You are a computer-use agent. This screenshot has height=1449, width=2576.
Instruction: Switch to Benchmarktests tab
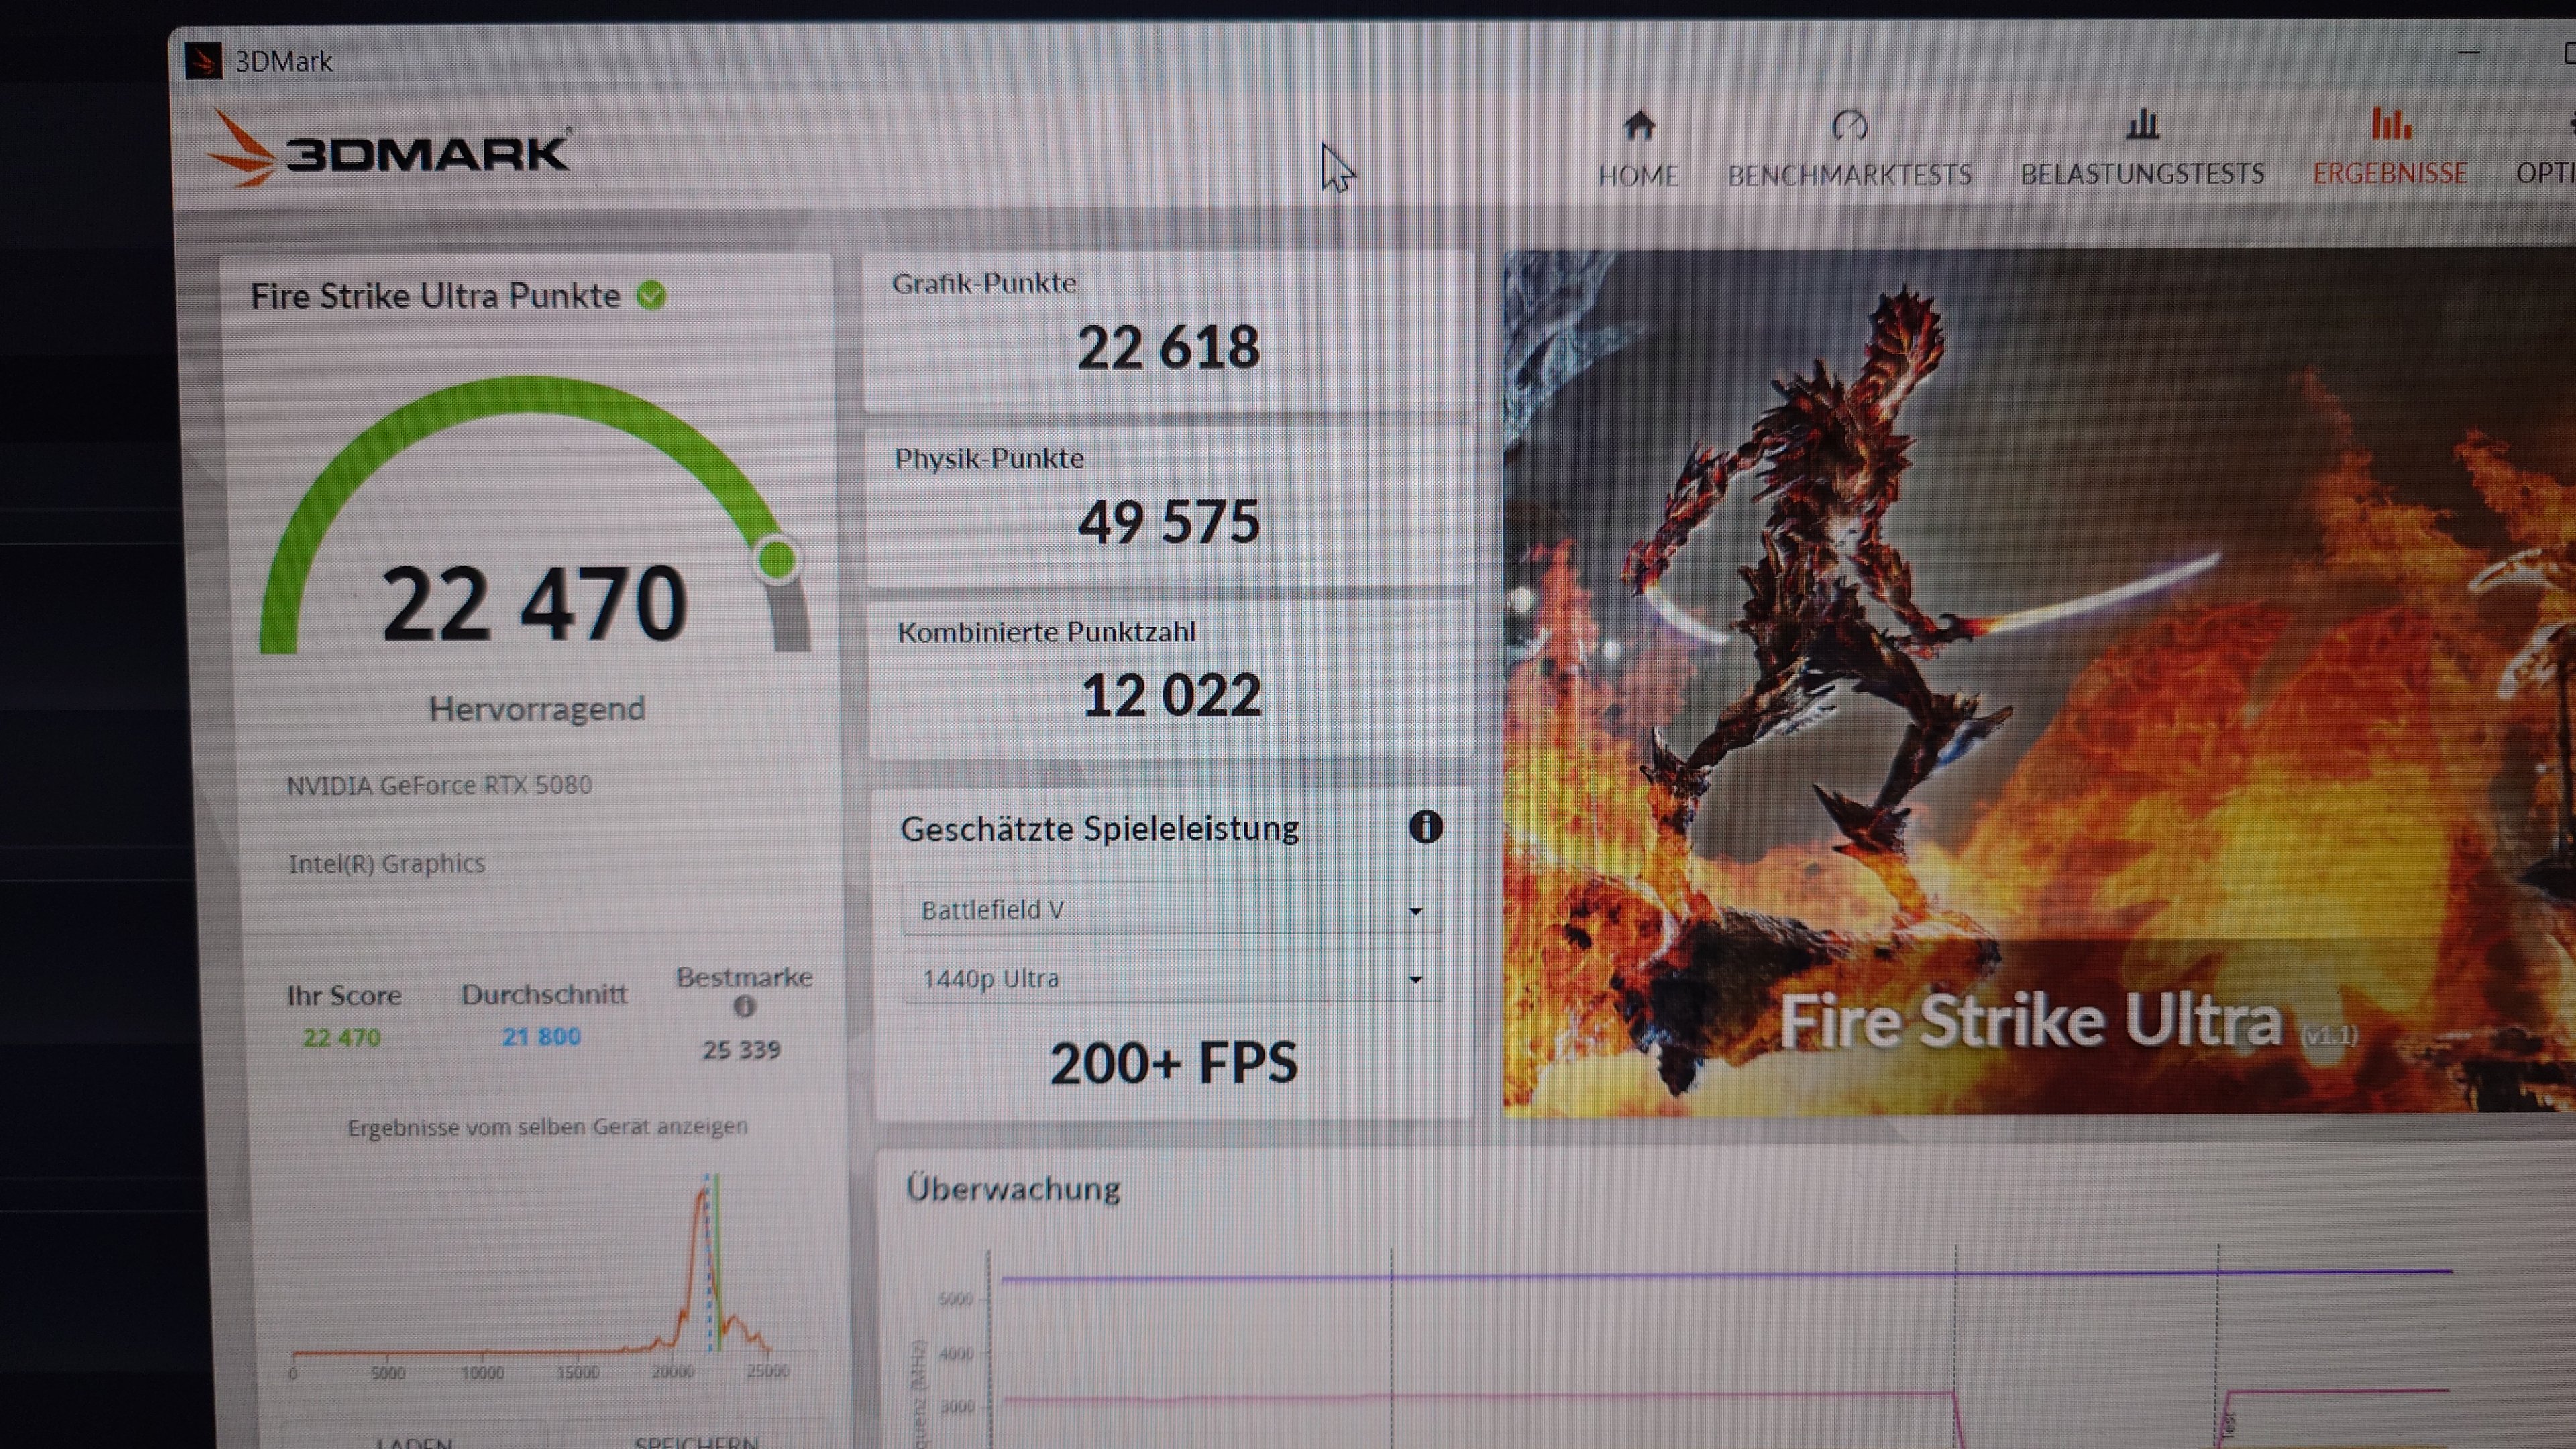click(x=1849, y=150)
